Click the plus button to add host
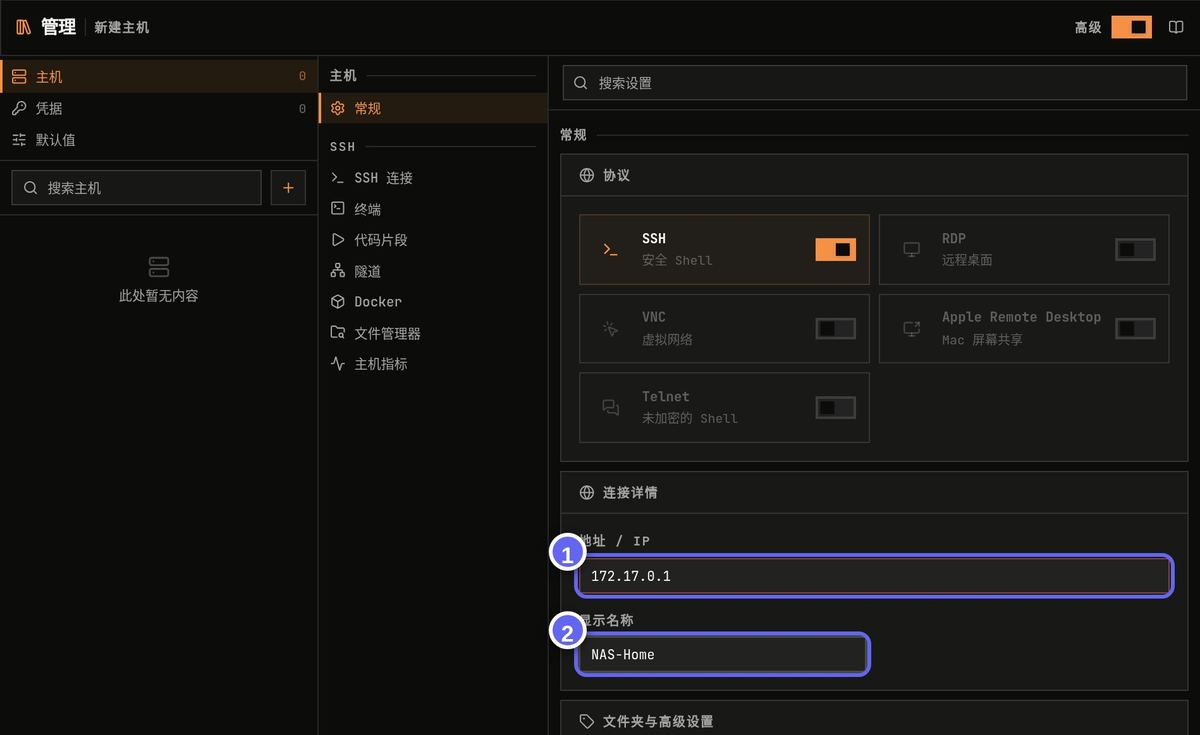The image size is (1200, 735). pyautogui.click(x=288, y=188)
